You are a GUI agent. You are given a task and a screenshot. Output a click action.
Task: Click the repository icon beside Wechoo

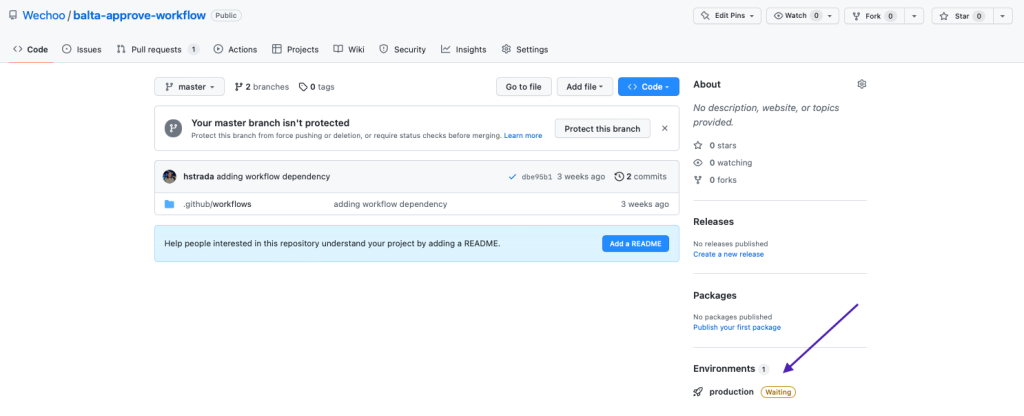(13, 15)
